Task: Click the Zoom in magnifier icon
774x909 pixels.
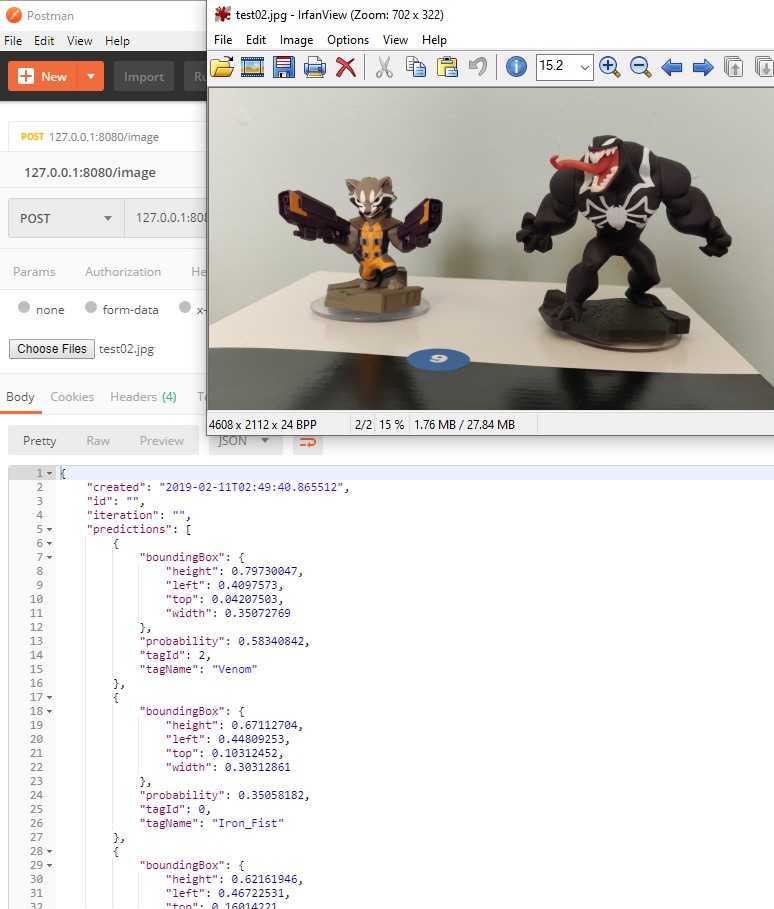Action: pos(609,67)
